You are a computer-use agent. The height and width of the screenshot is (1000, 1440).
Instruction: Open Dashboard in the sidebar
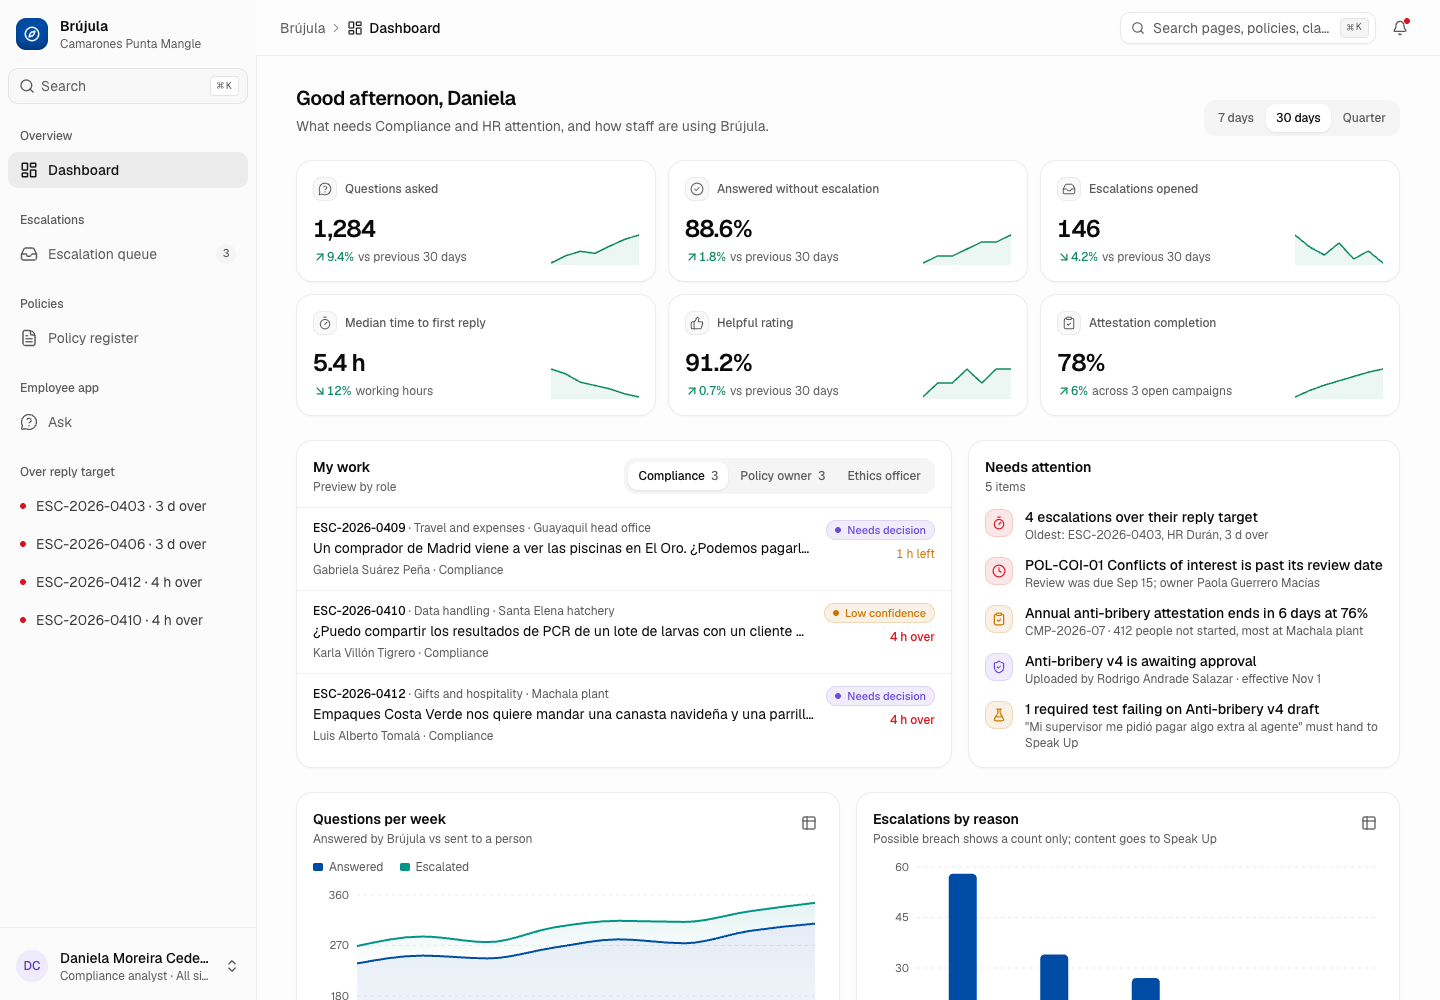[128, 170]
